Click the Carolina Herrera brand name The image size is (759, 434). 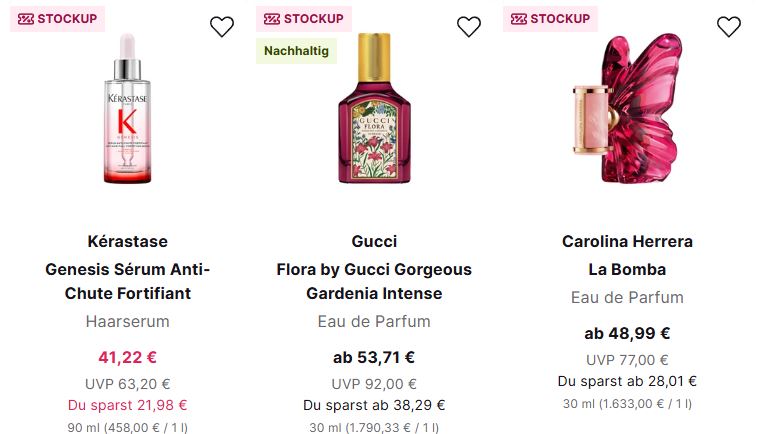pos(627,242)
